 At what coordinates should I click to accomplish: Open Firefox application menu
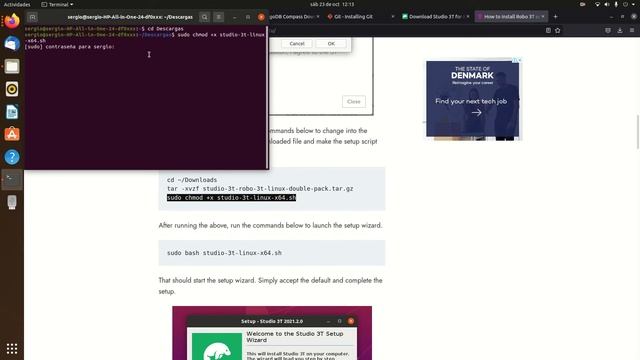[632, 30]
